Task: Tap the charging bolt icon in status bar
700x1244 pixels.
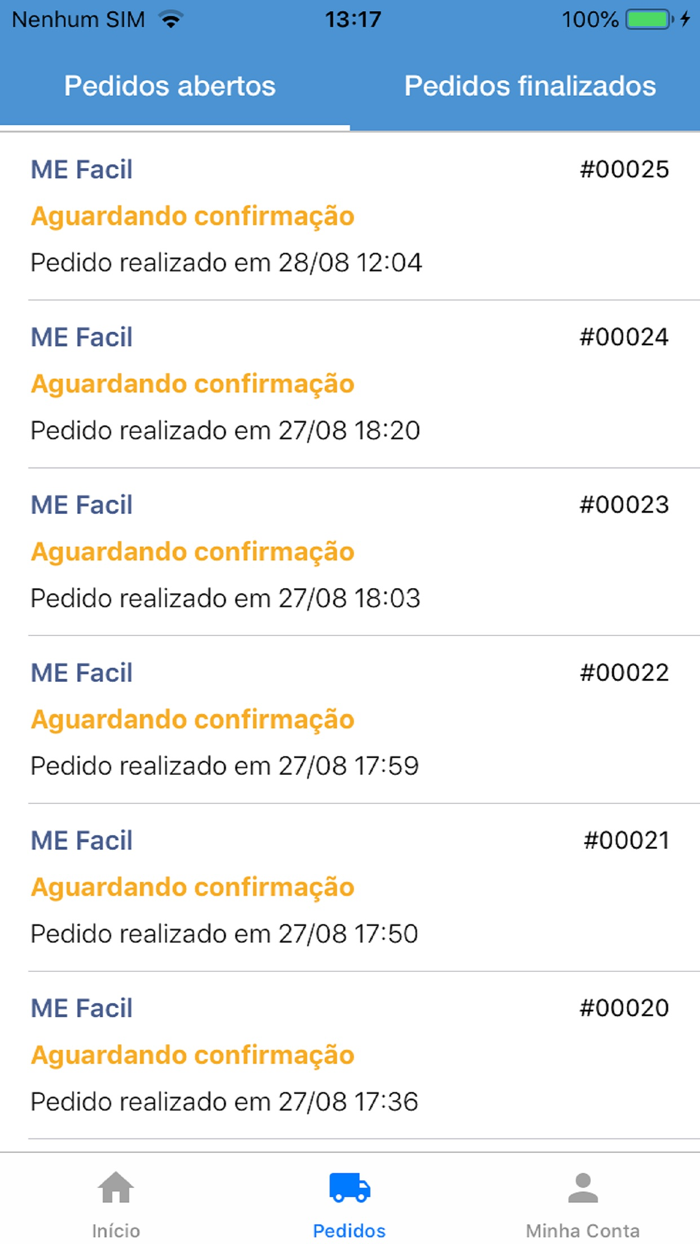Action: [687, 18]
